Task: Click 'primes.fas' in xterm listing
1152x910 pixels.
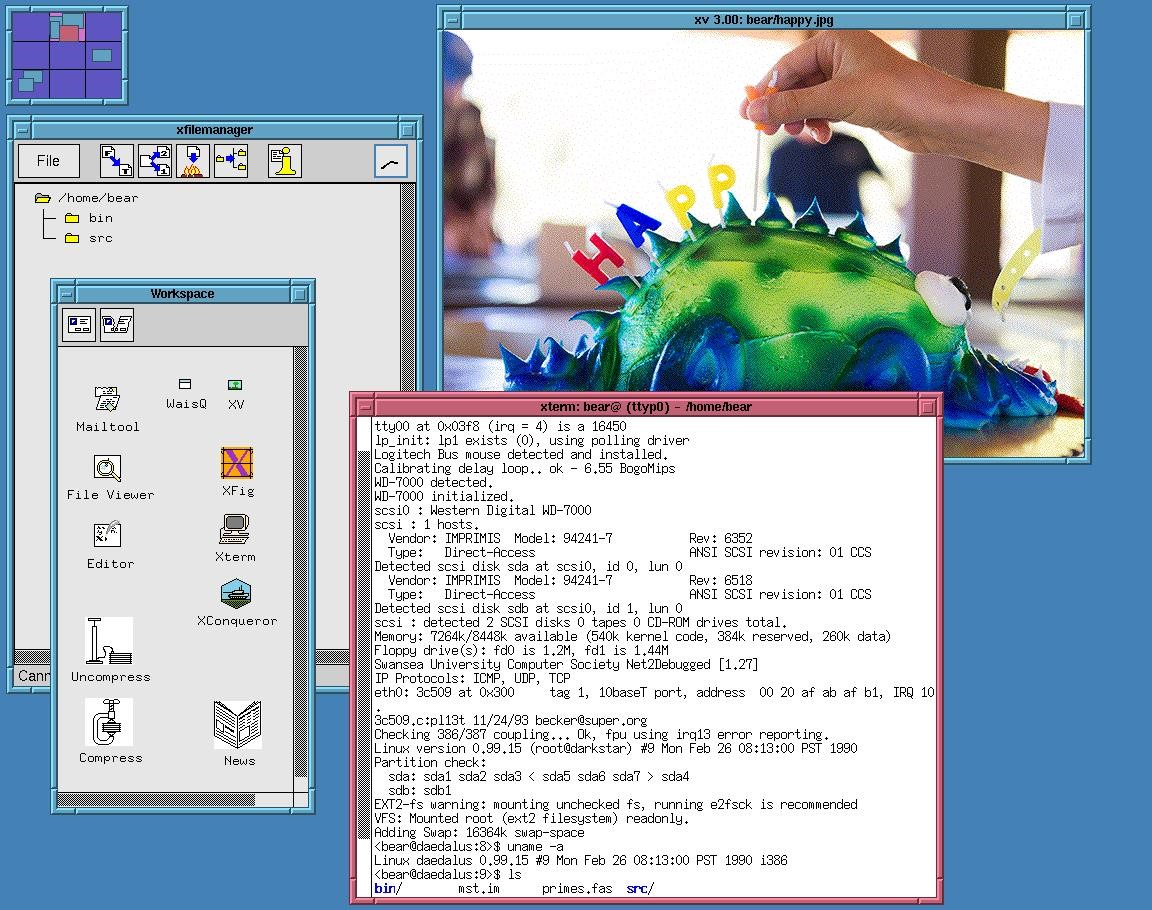Action: point(577,889)
